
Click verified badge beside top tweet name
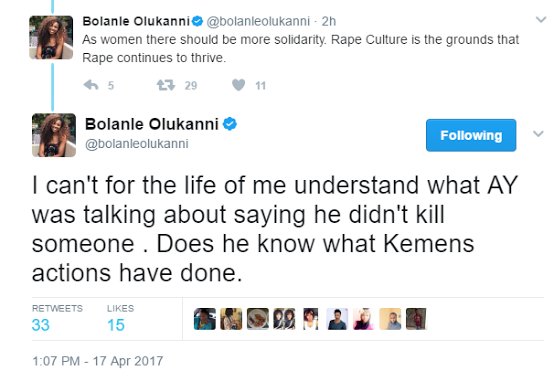coord(198,21)
